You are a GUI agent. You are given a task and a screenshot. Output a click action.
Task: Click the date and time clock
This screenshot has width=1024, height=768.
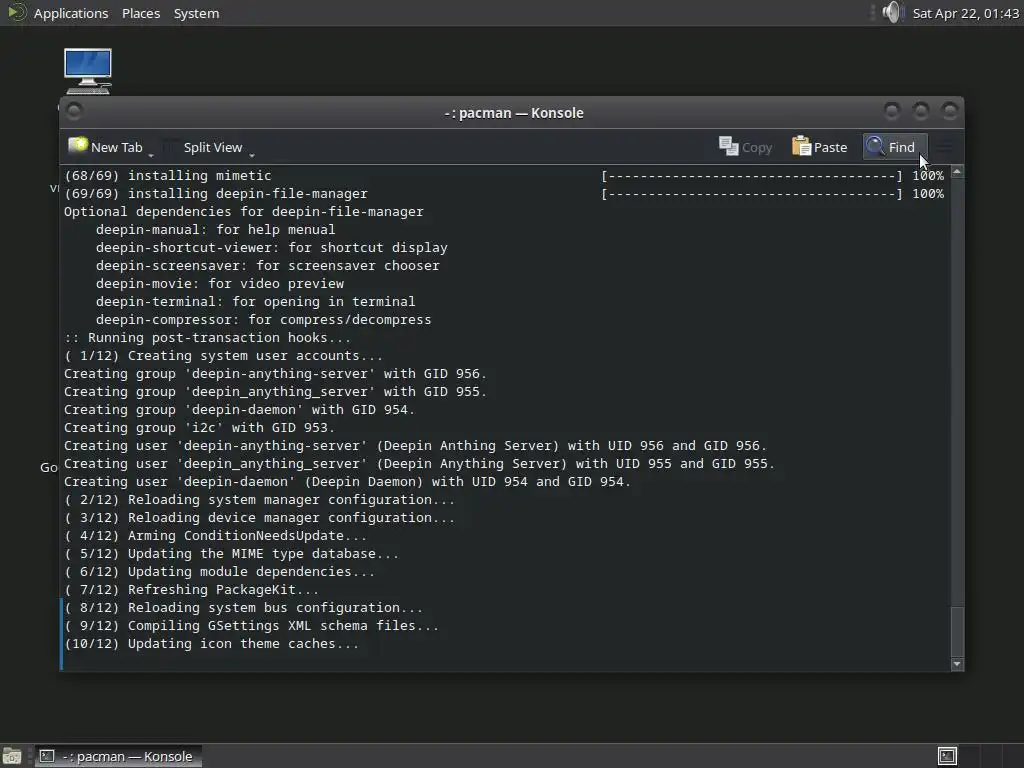click(965, 13)
